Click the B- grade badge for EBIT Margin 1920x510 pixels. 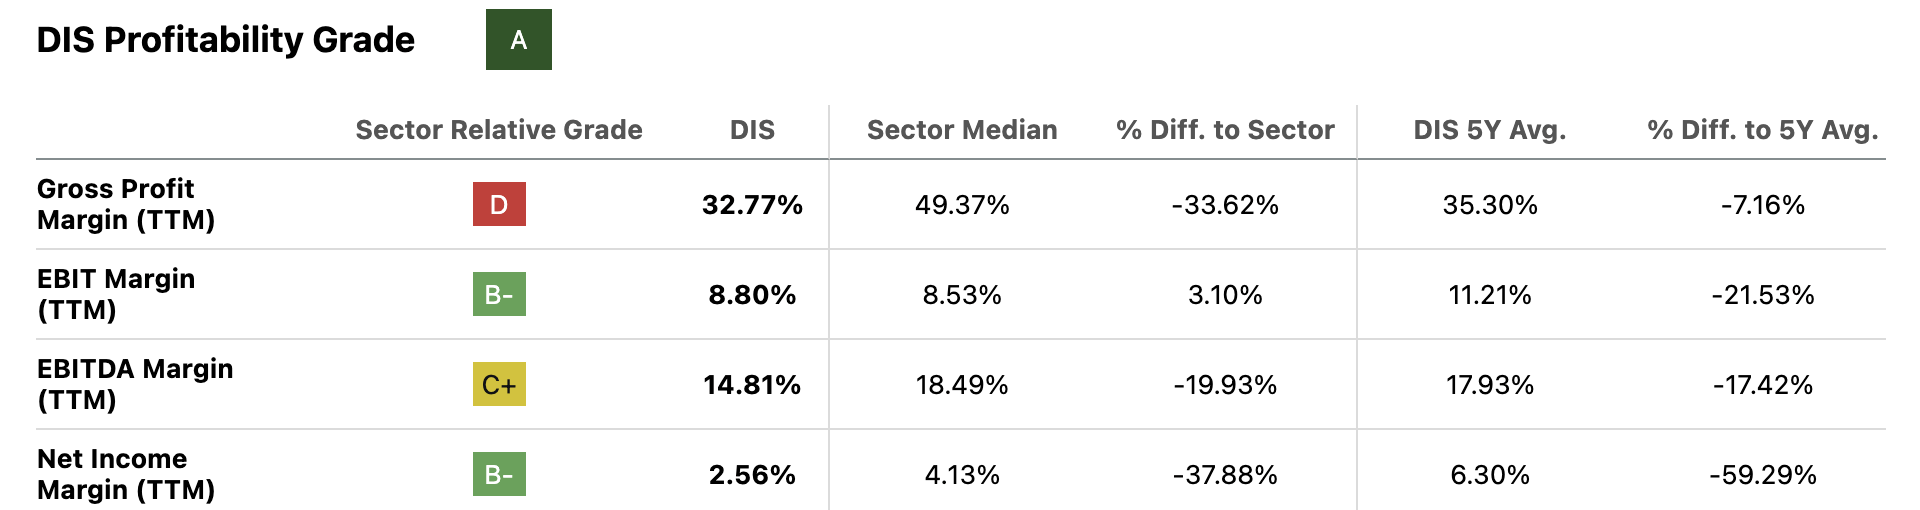(499, 295)
